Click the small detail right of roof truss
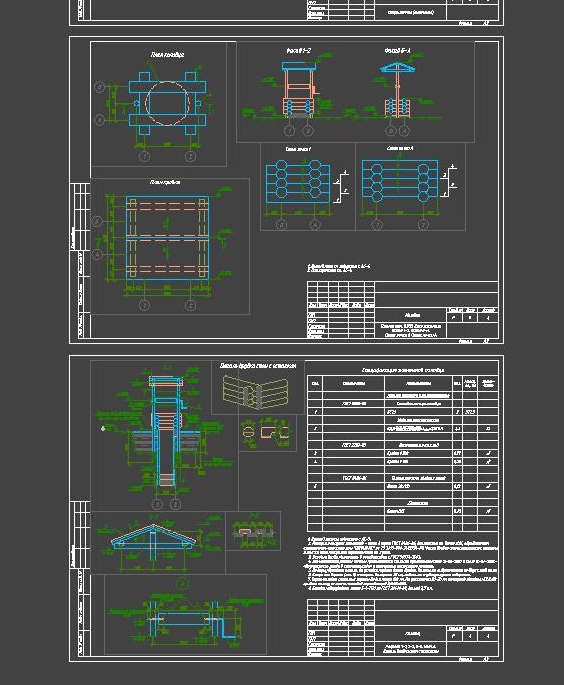The image size is (564, 685). point(253,531)
